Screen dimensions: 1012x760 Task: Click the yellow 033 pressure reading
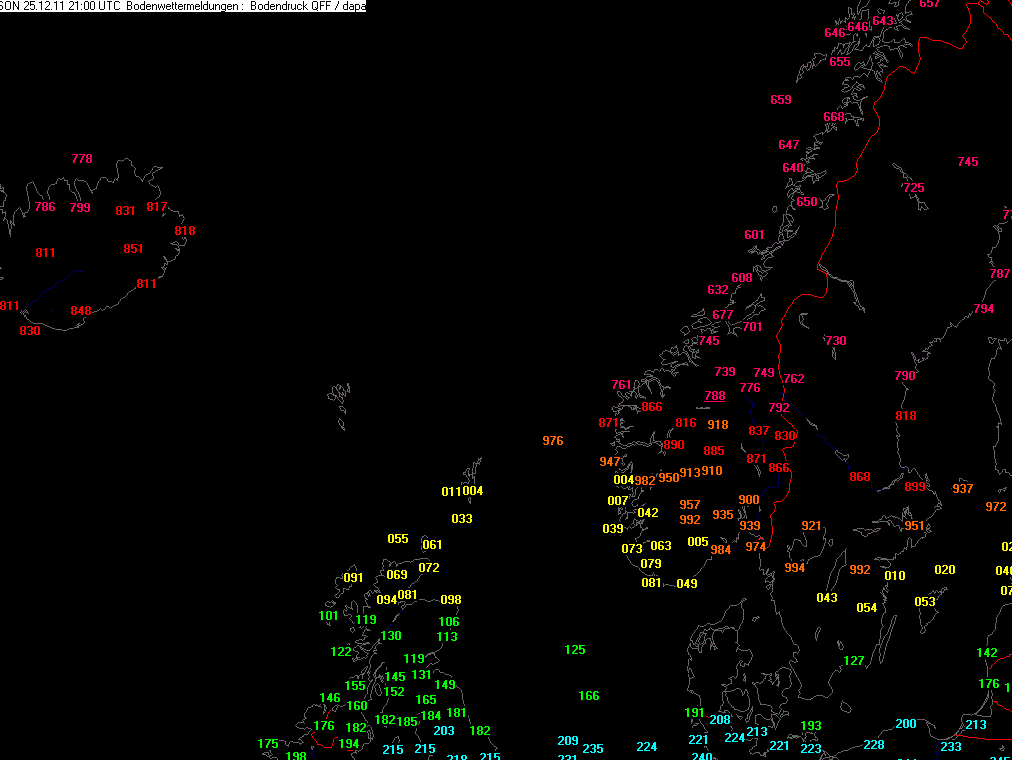pyautogui.click(x=461, y=519)
